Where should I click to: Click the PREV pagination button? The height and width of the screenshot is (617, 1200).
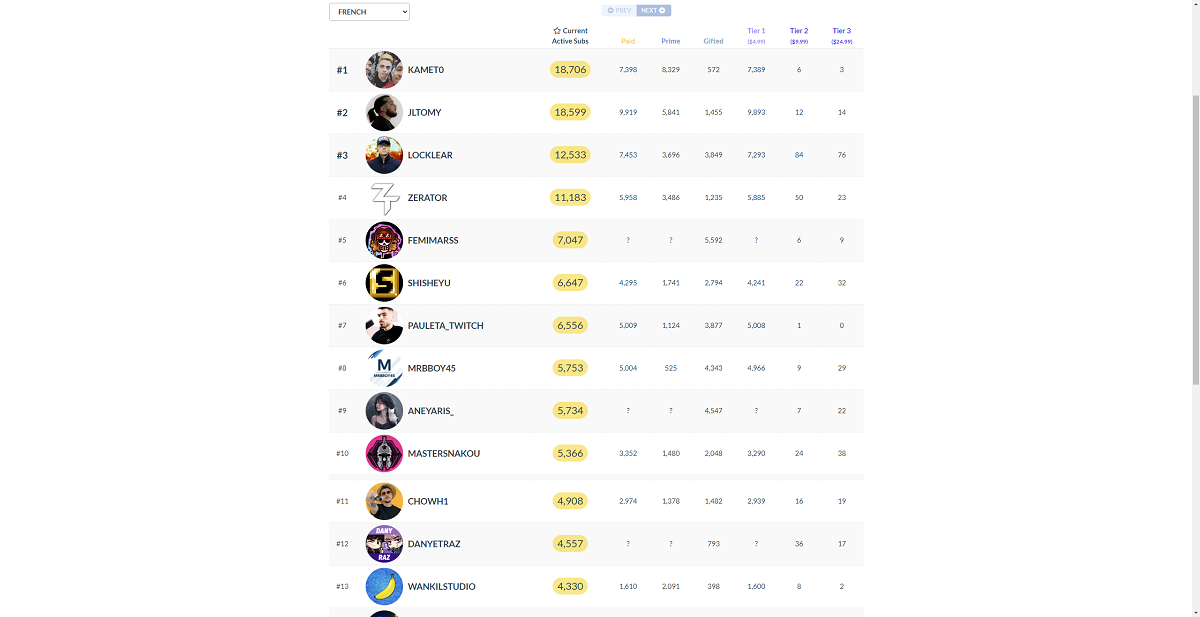621,9
